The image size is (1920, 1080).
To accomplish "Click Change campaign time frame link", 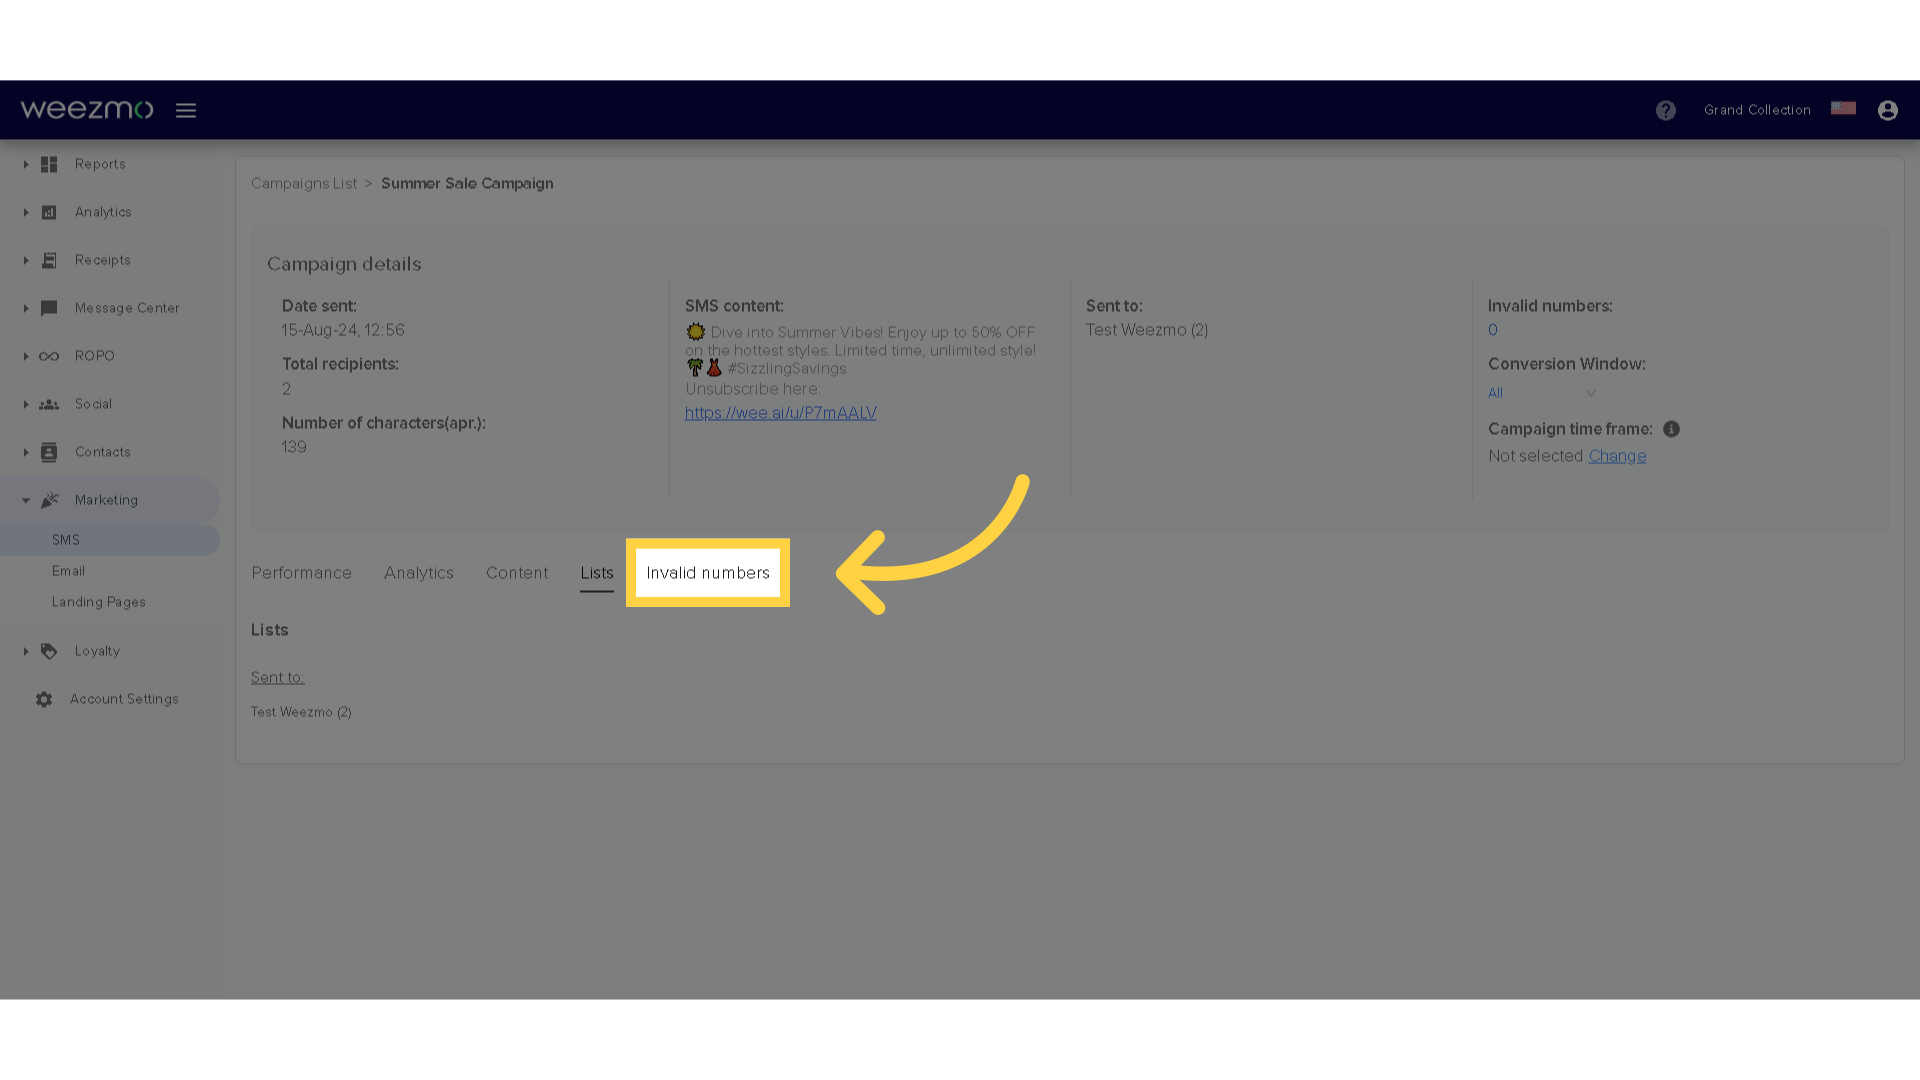I will coord(1617,456).
